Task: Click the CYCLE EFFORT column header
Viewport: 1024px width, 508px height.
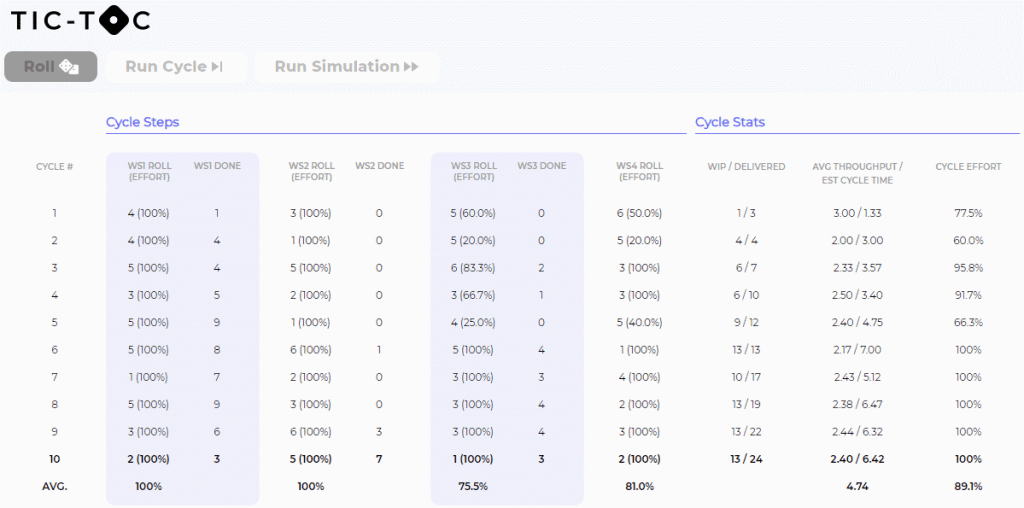Action: (968, 166)
